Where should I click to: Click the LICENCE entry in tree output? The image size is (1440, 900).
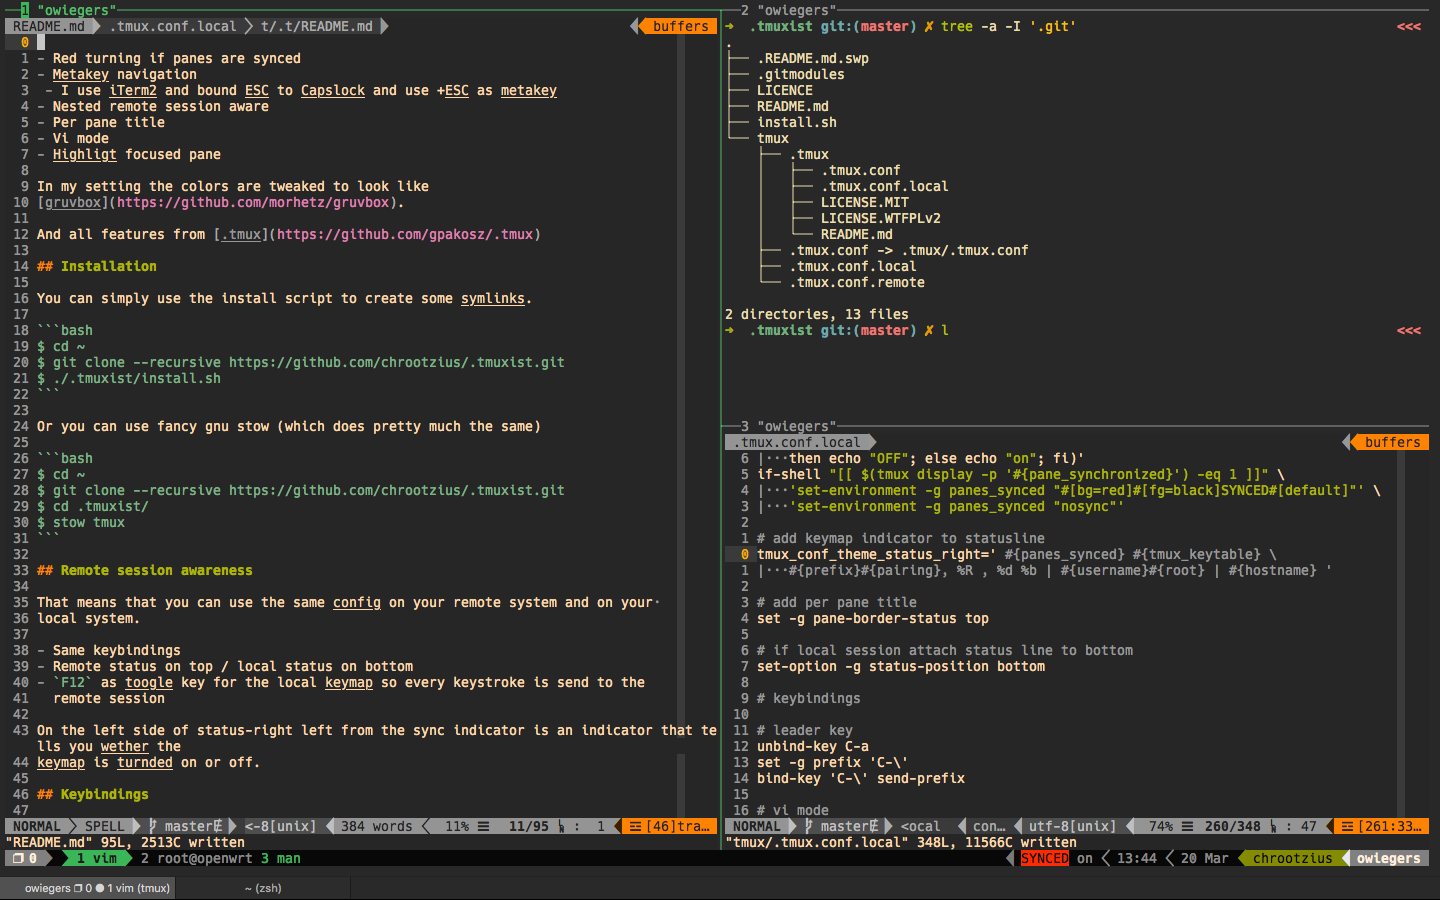coord(785,90)
